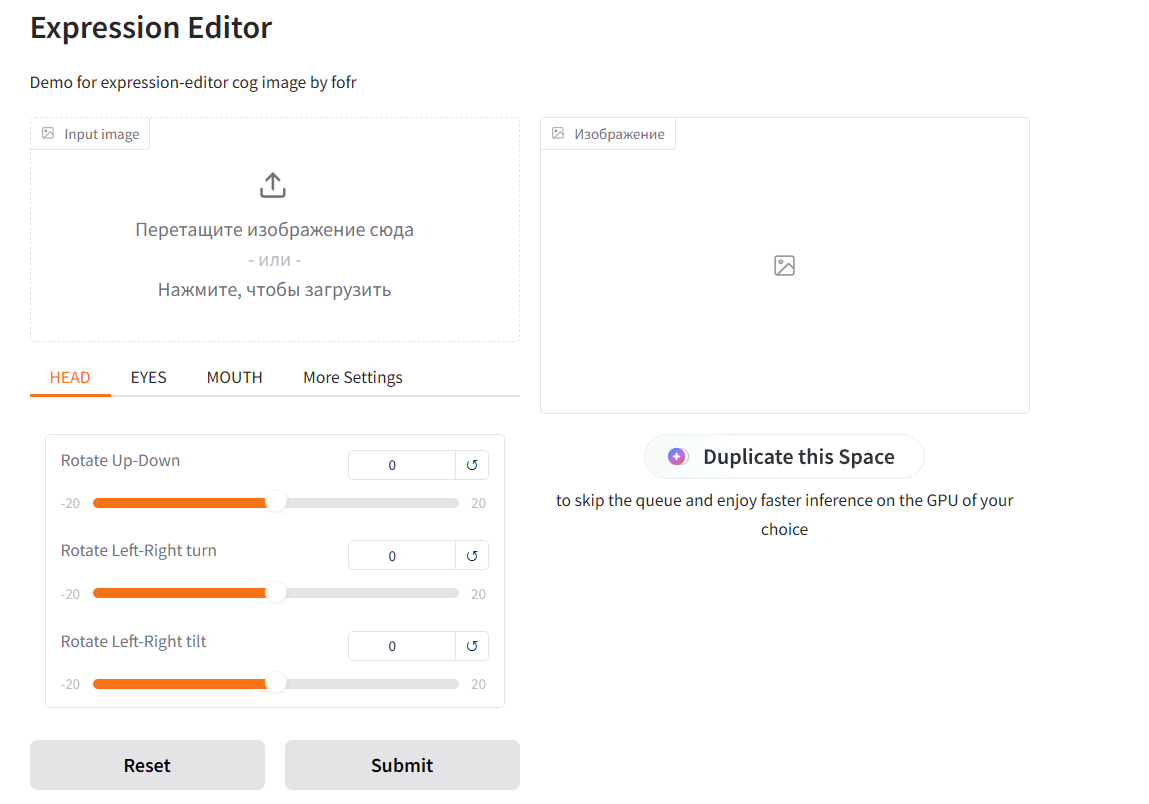Click the Duplicate this Space logo icon
The image size is (1149, 804).
point(677,457)
